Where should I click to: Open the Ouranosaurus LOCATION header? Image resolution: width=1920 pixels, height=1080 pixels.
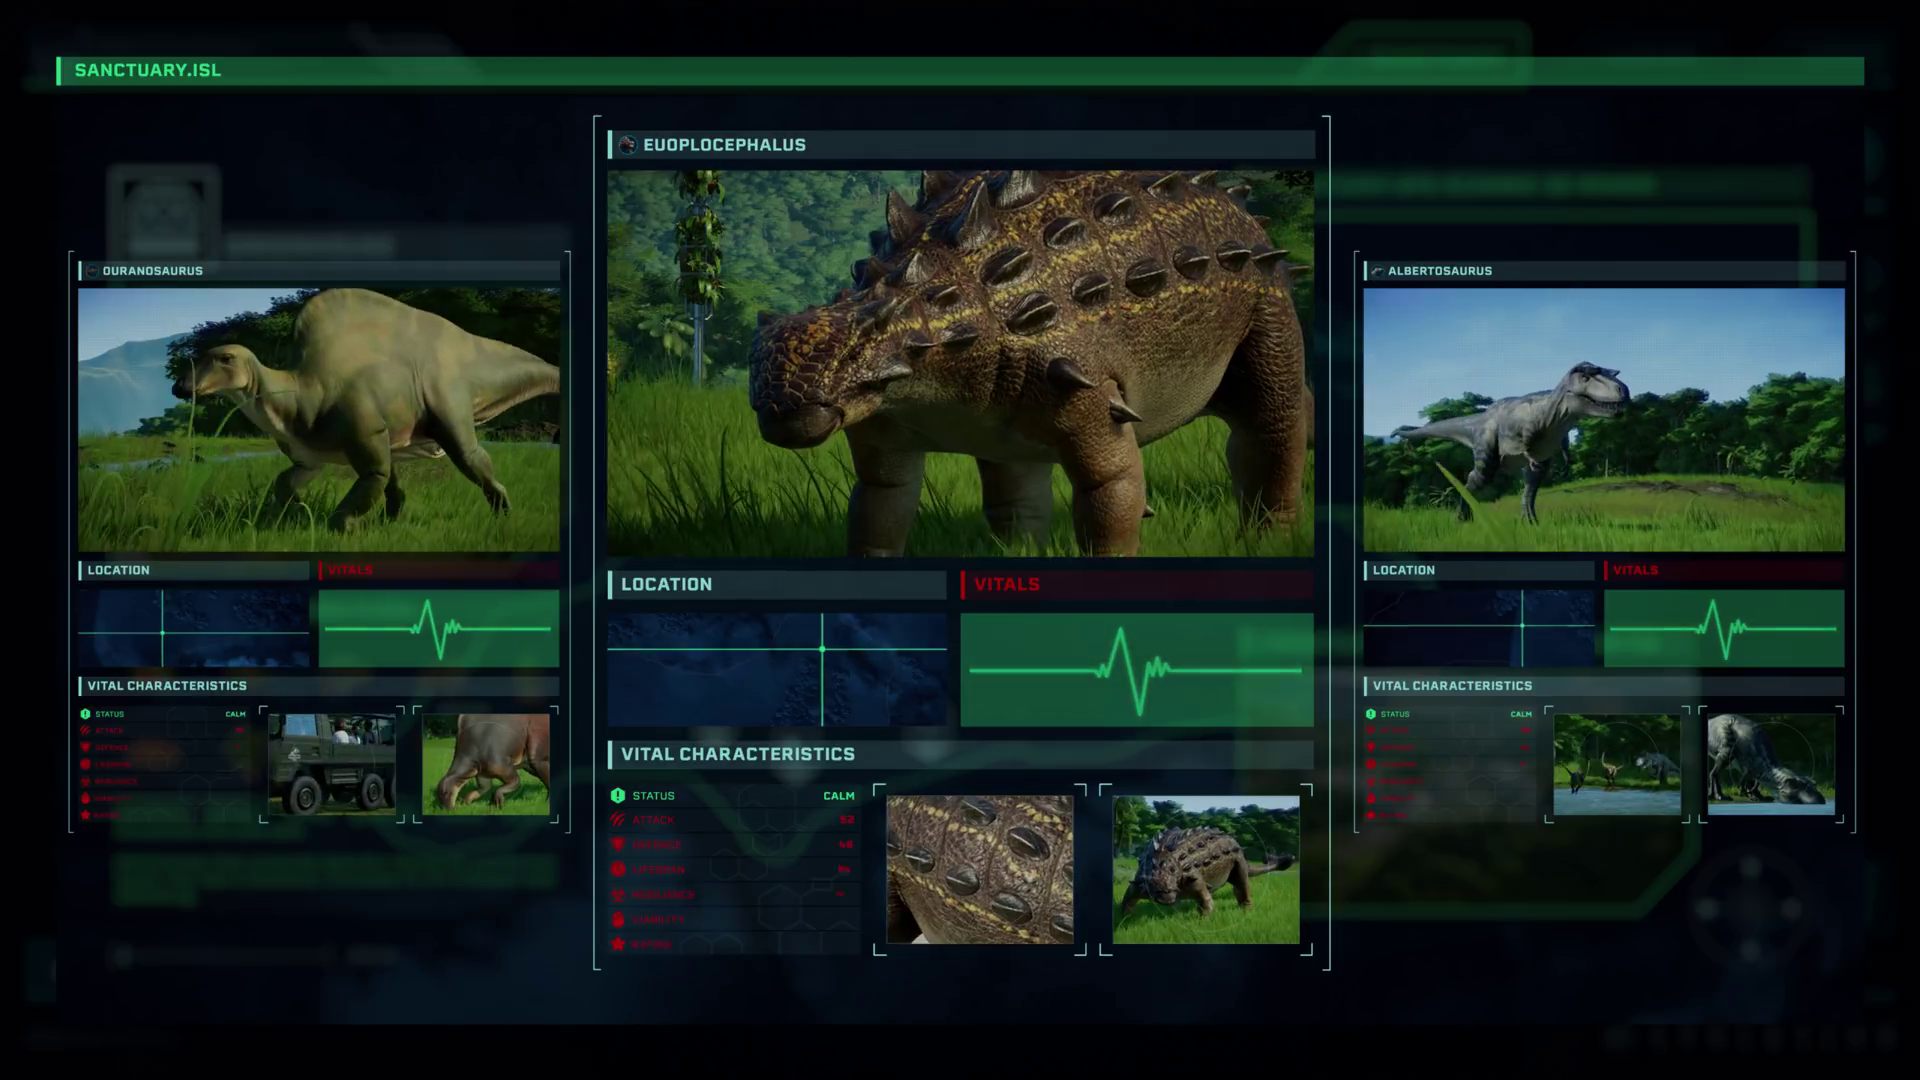pyautogui.click(x=194, y=570)
